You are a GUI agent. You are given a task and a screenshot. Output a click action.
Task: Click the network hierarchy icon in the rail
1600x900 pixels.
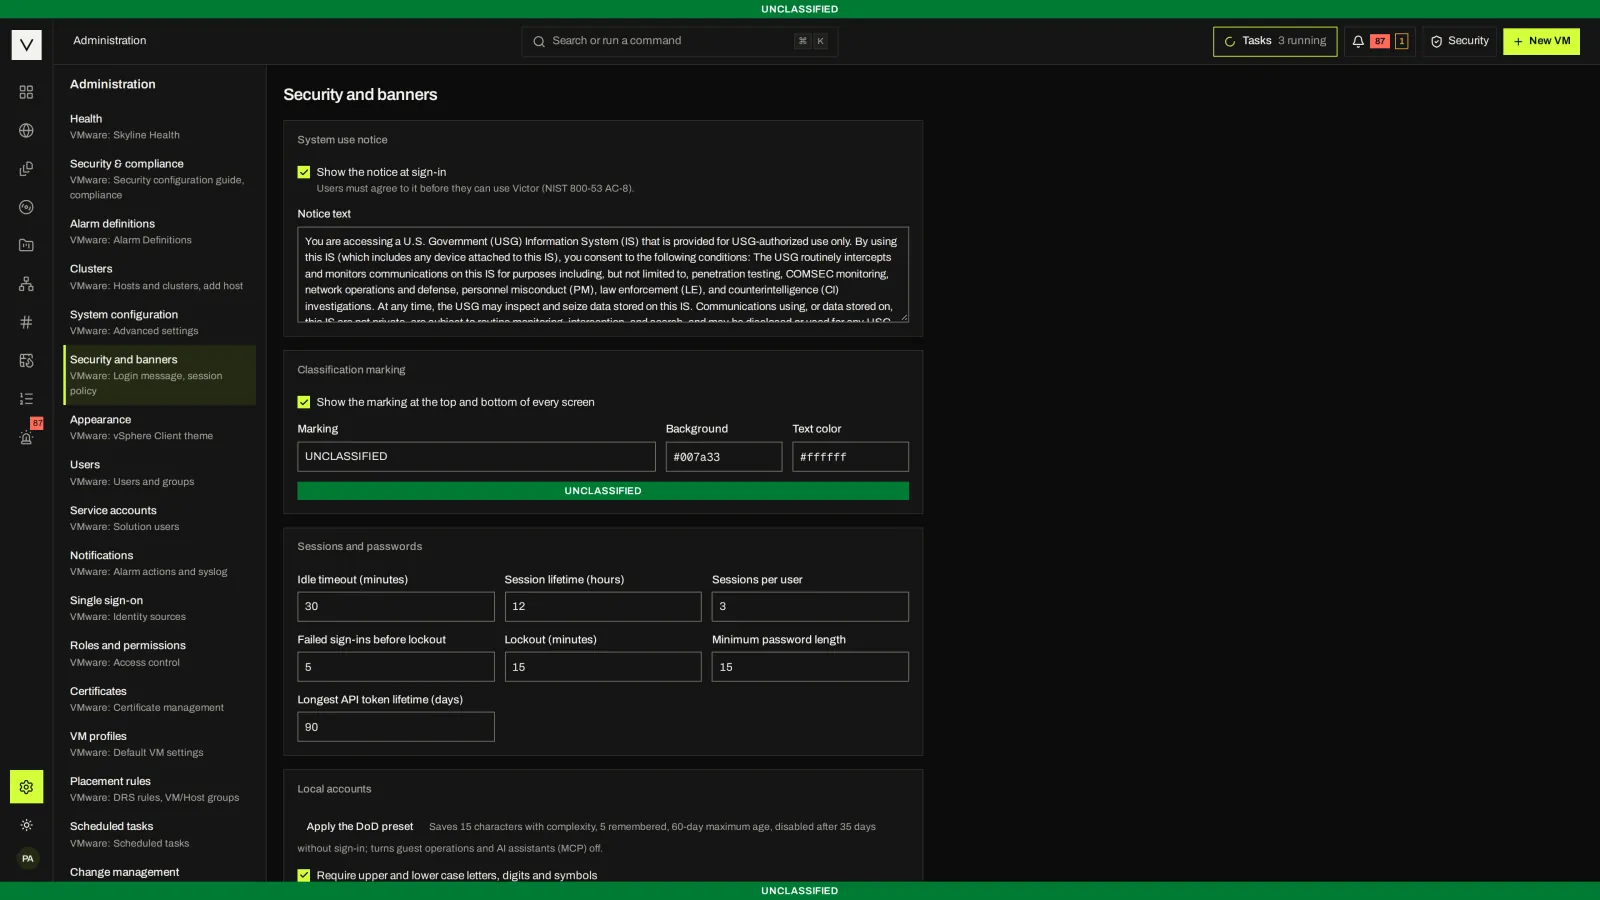pos(26,284)
